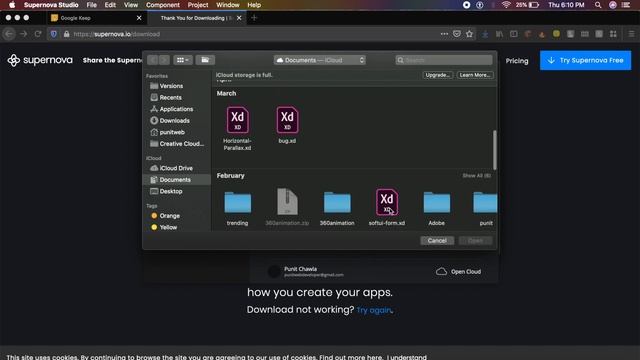Bookmark this page with the star icon
Image resolution: width=640 pixels, height=360 pixels.
point(469,34)
